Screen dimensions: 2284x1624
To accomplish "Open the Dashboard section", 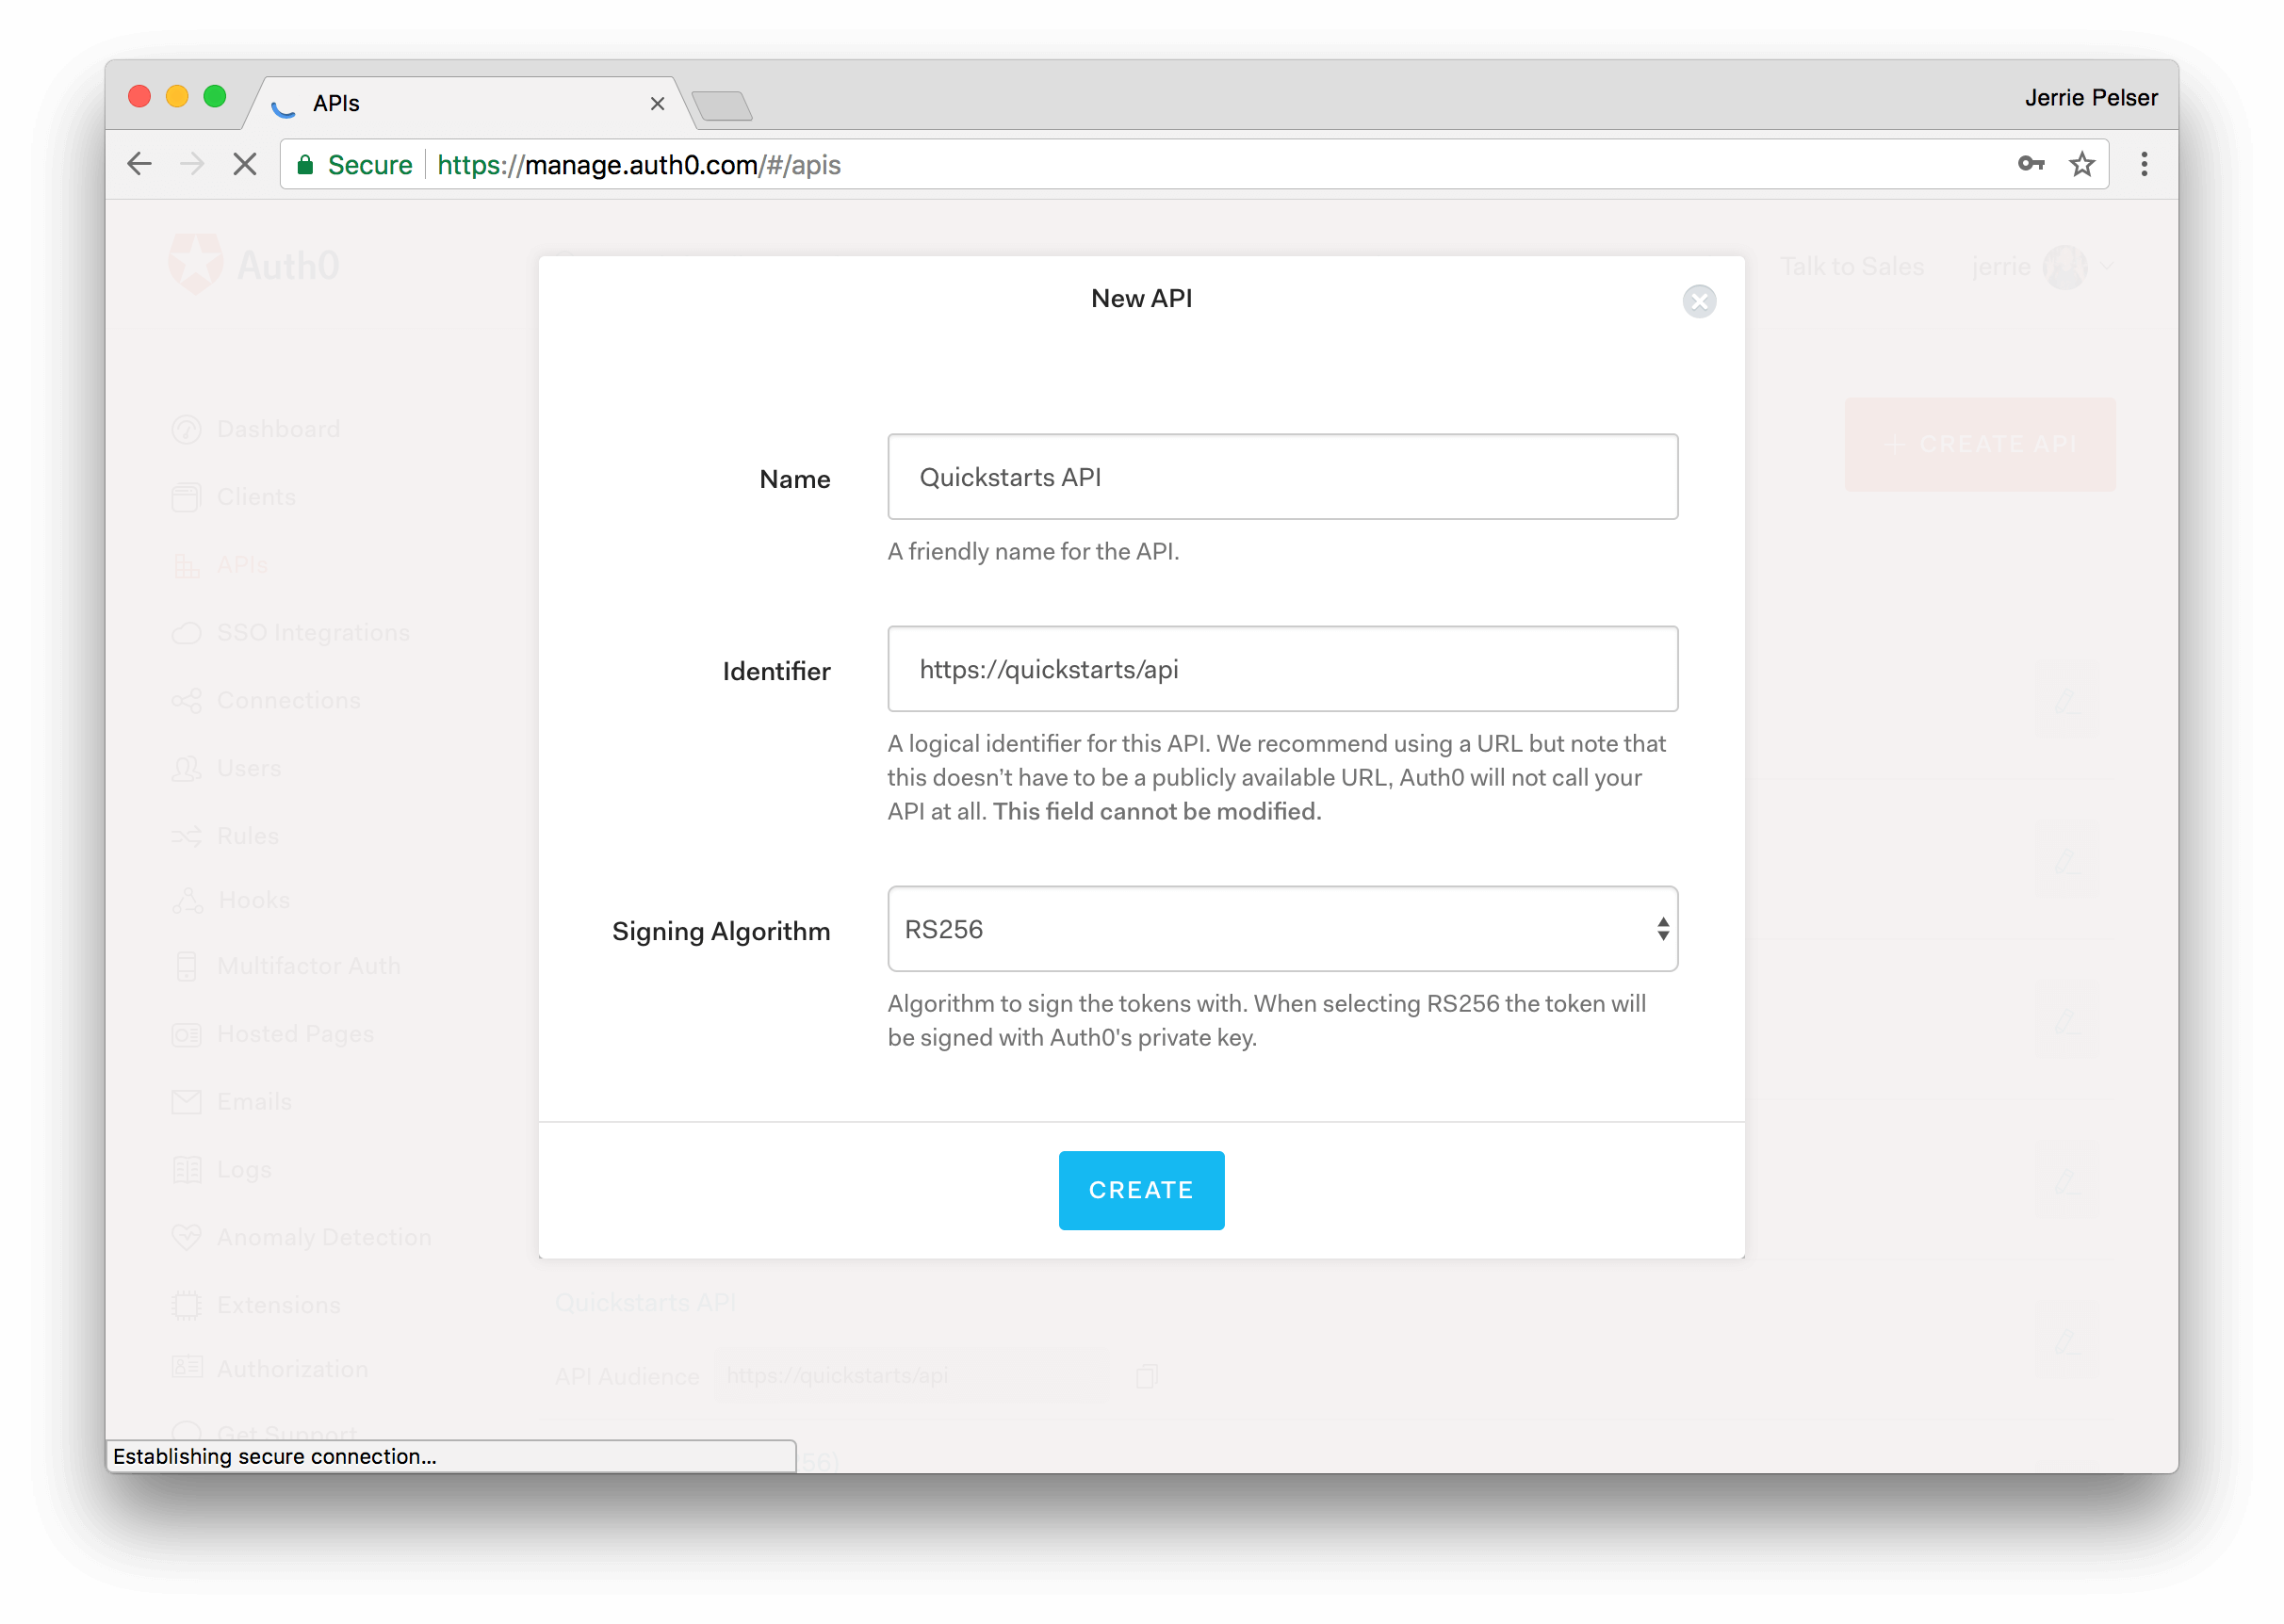I will point(276,429).
